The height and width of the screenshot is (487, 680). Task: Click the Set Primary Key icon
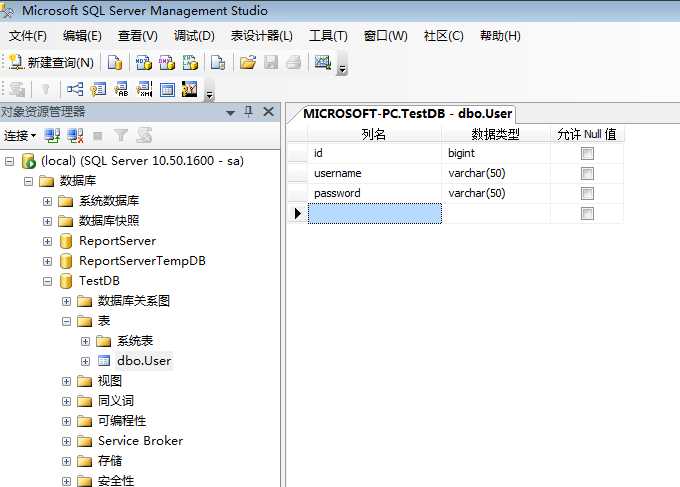(x=45, y=90)
